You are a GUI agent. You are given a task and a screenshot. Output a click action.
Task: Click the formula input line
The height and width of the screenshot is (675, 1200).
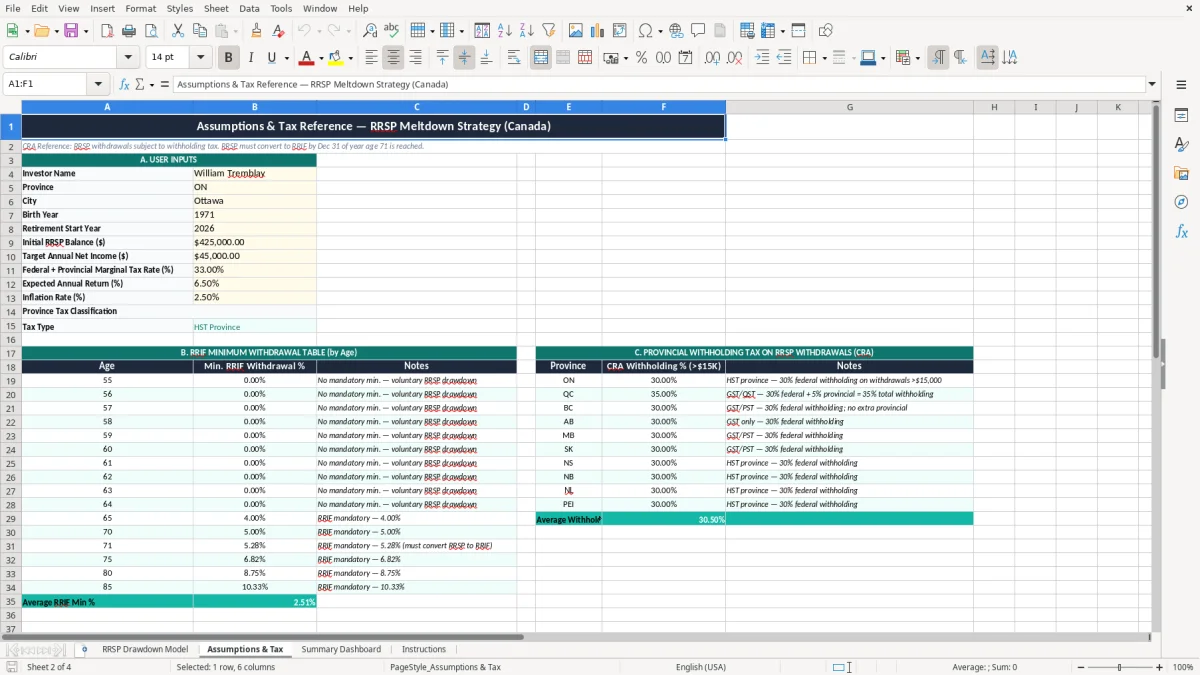658,84
